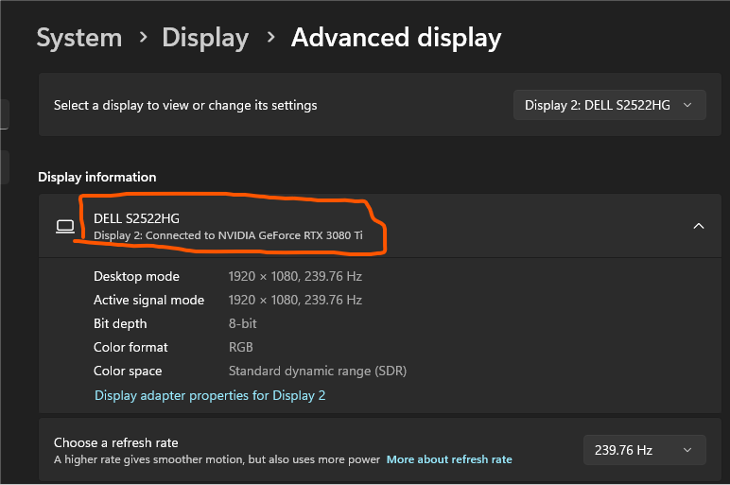Collapse the DELL S2522HG information section

(x=698, y=226)
